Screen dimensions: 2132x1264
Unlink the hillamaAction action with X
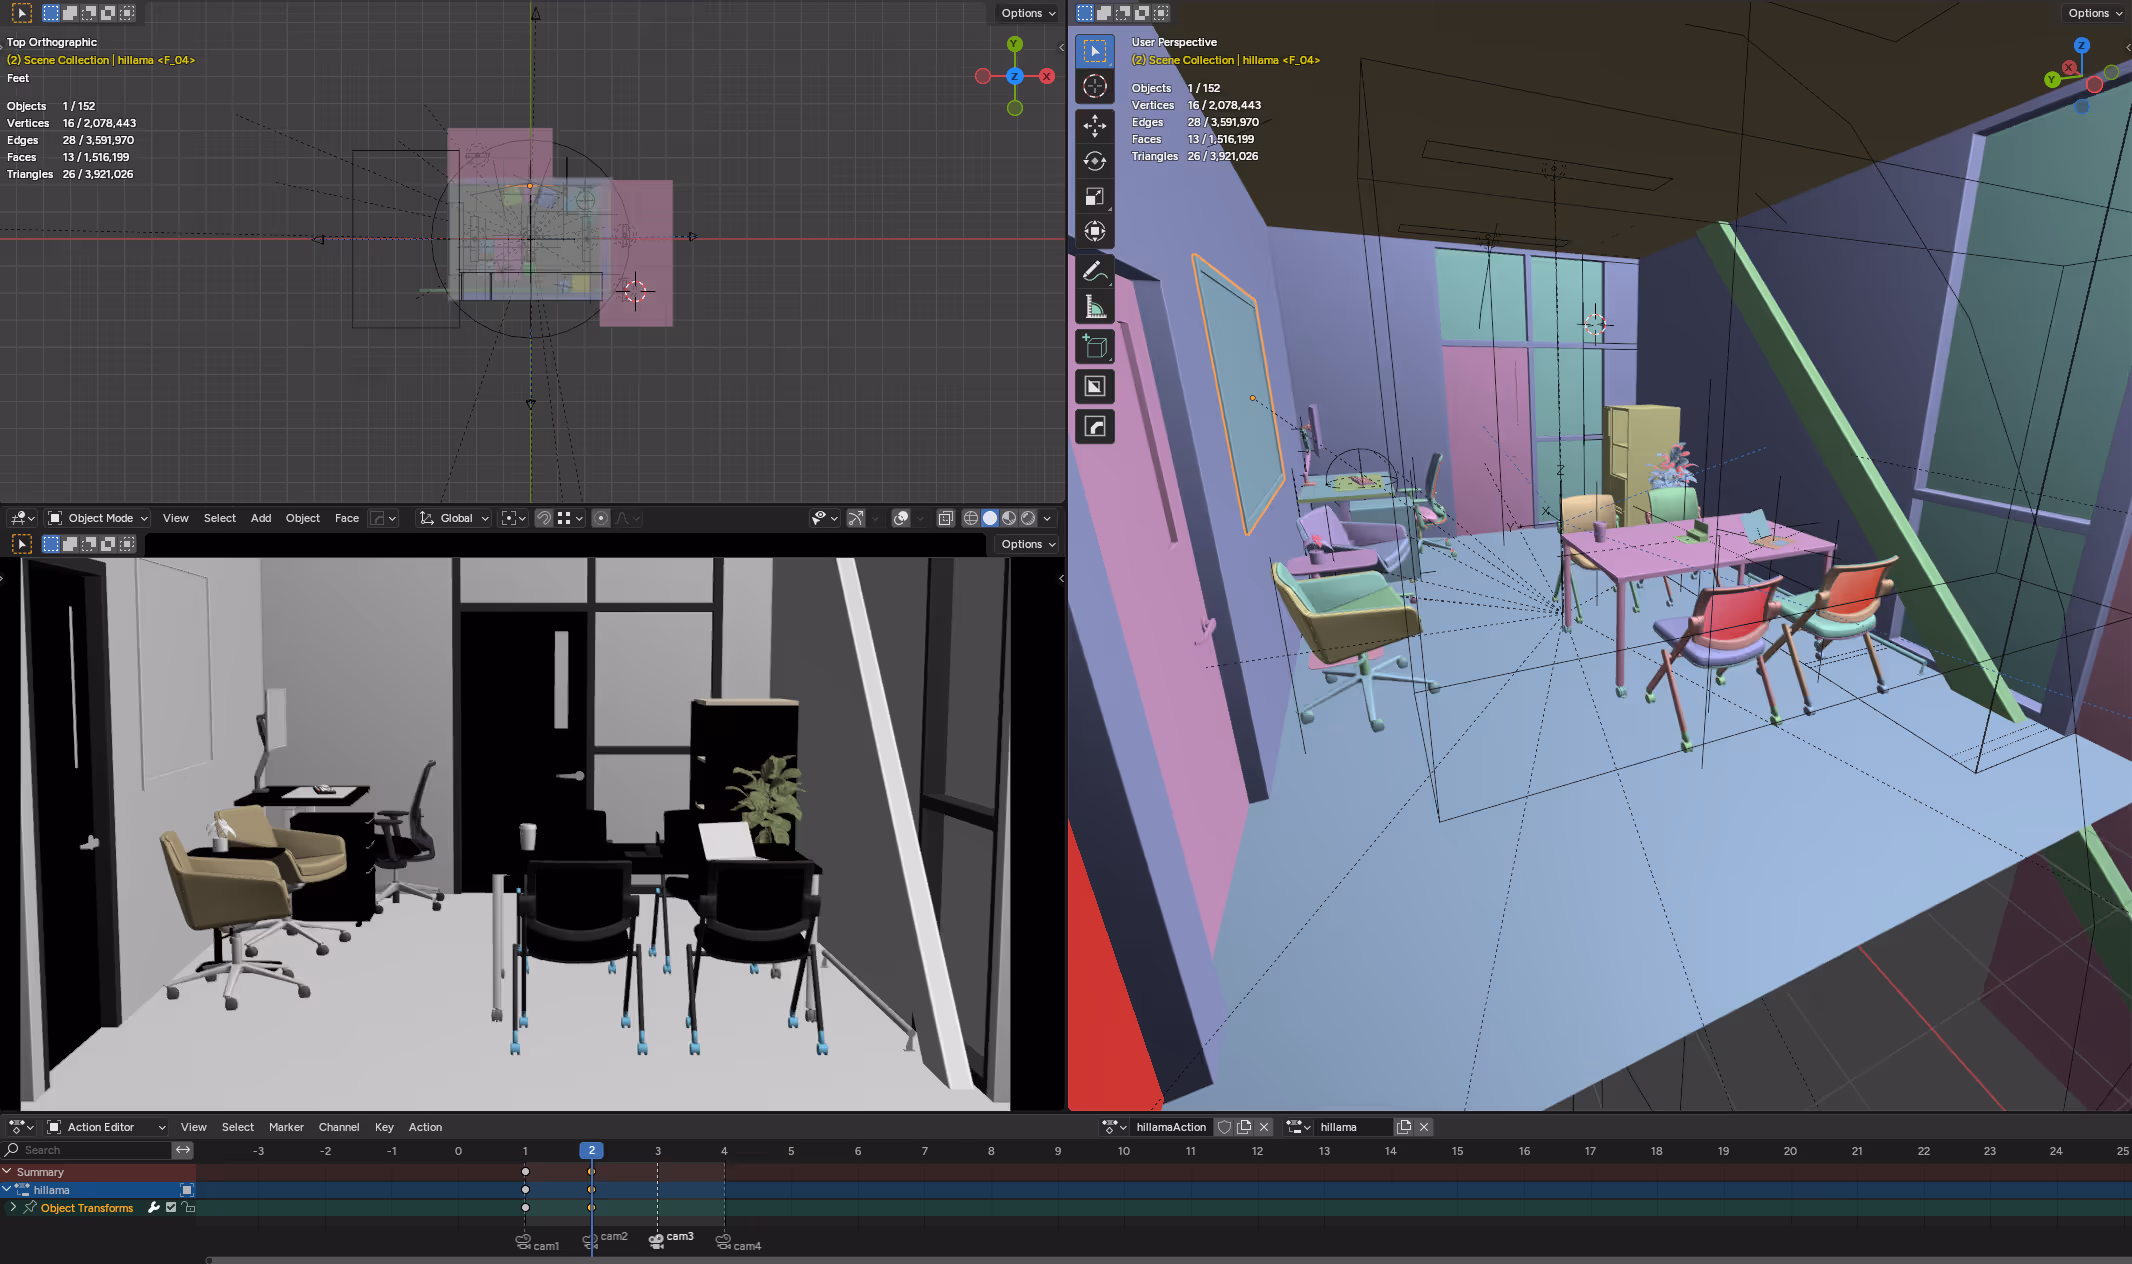pyautogui.click(x=1264, y=1127)
